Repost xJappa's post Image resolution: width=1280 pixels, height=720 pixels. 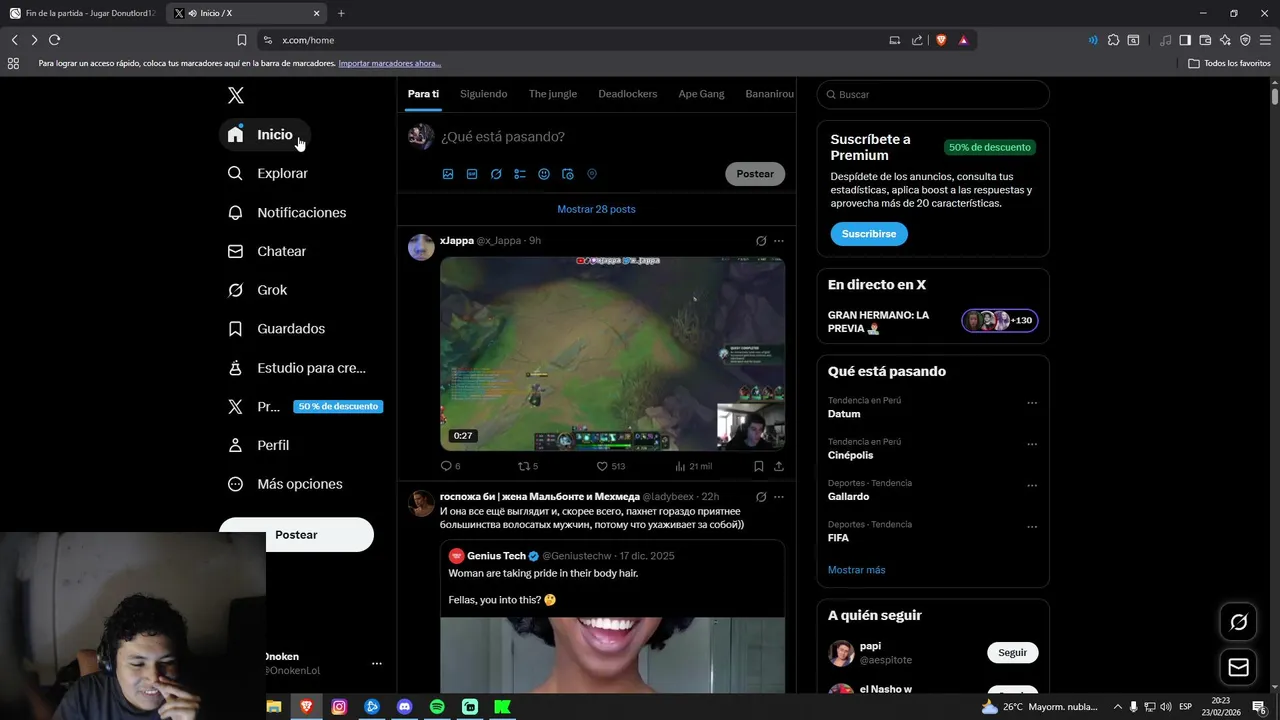[527, 466]
